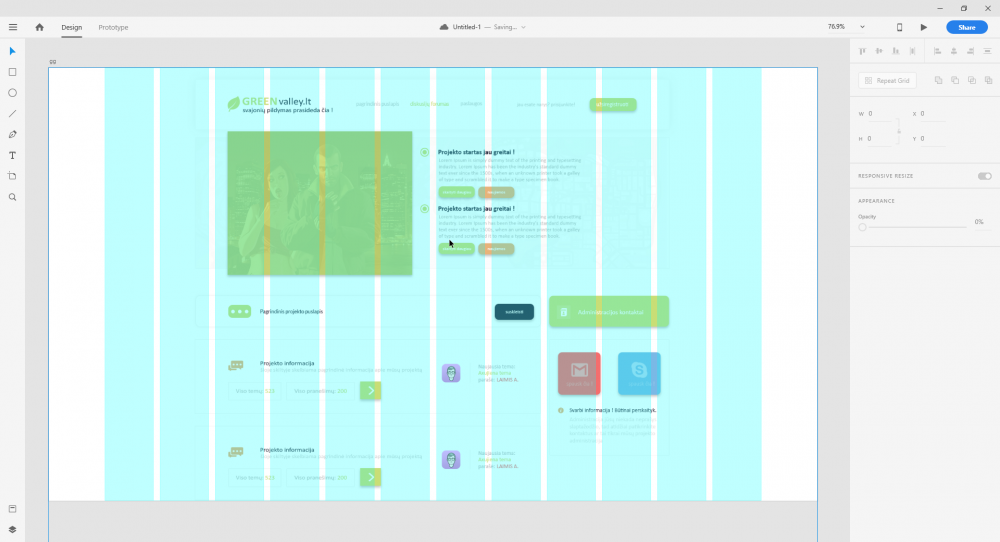This screenshot has height=542, width=1000.
Task: Toggle the width-height aspect ratio lock
Action: coord(898,127)
